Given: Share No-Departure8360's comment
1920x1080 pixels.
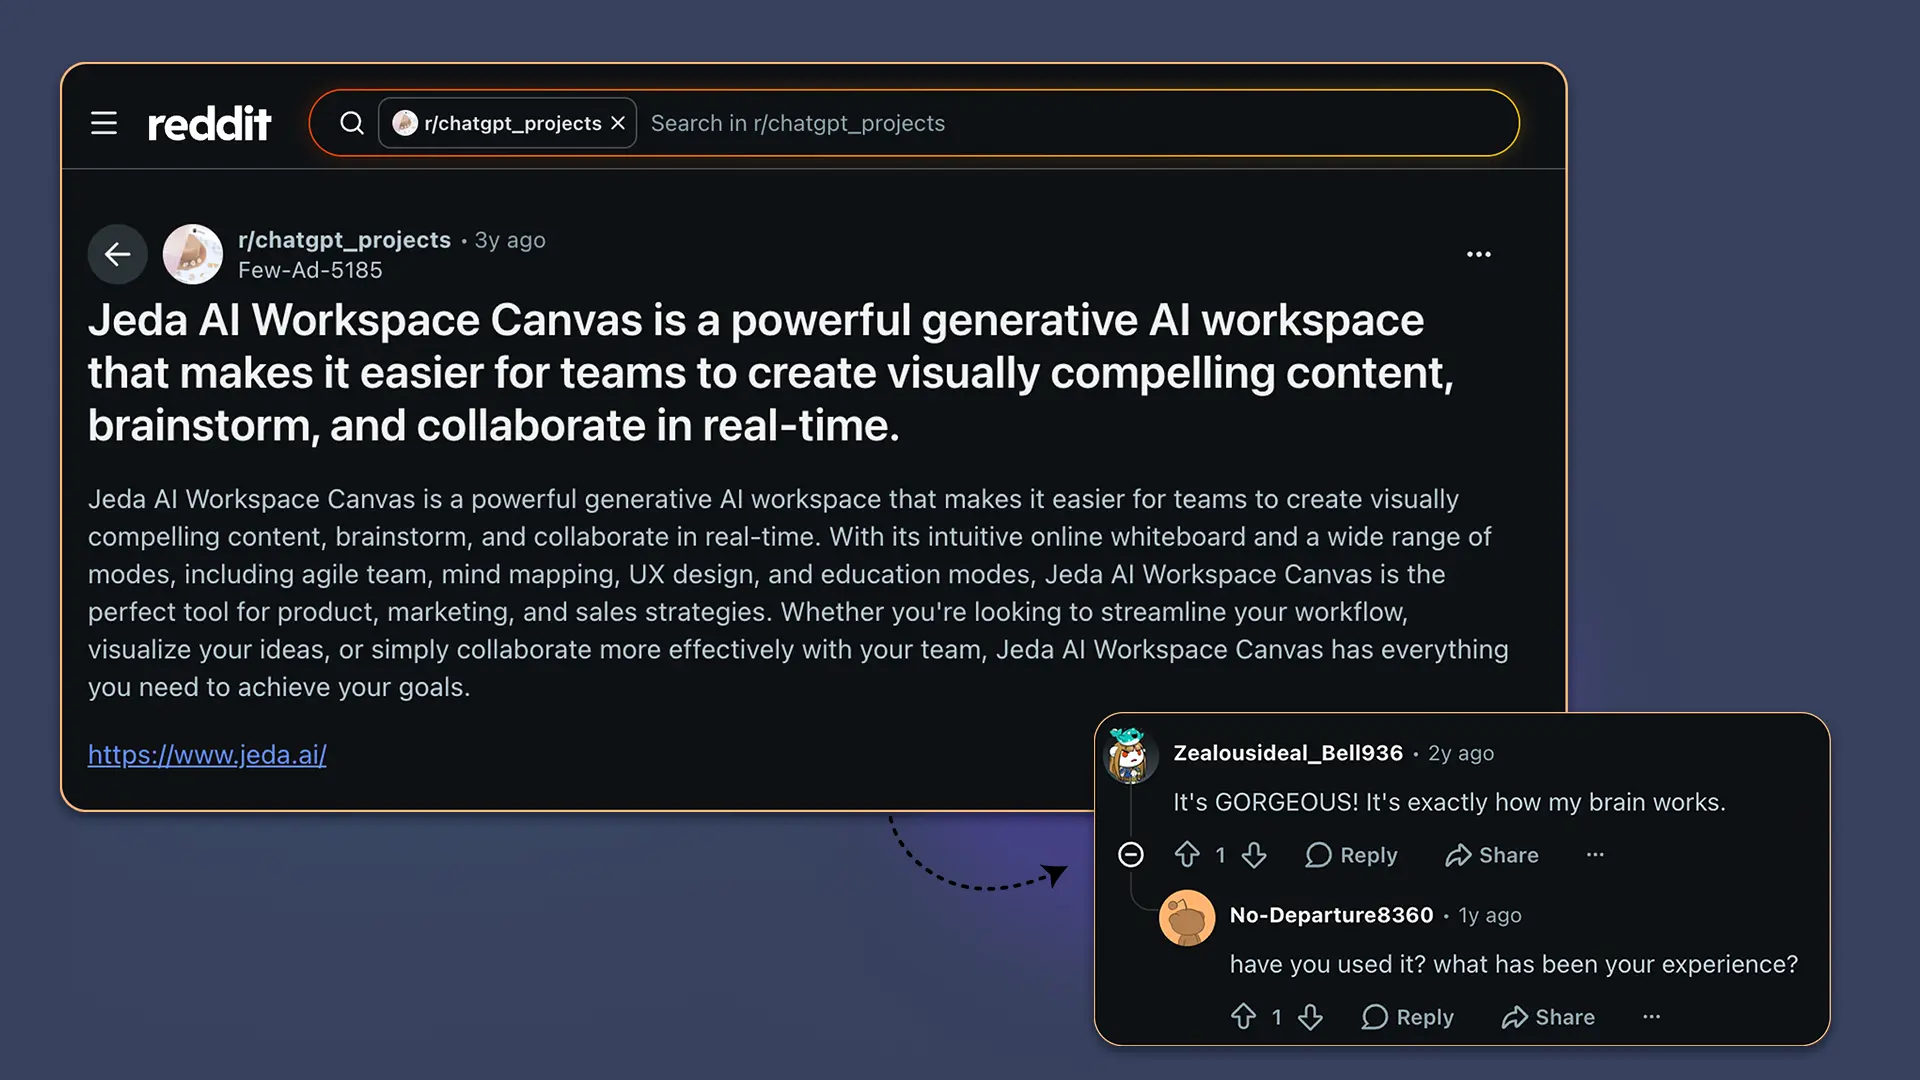Looking at the screenshot, I should pos(1548,1017).
